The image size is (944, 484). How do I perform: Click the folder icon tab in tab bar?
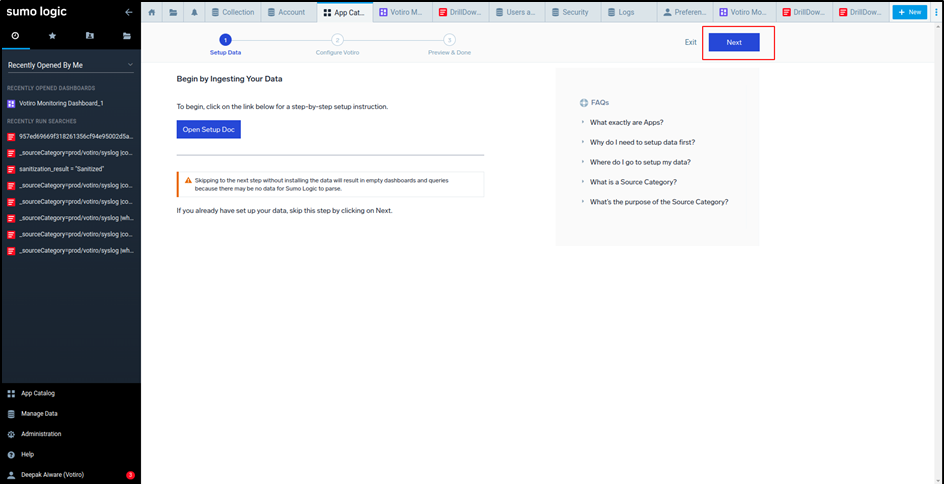coord(173,12)
